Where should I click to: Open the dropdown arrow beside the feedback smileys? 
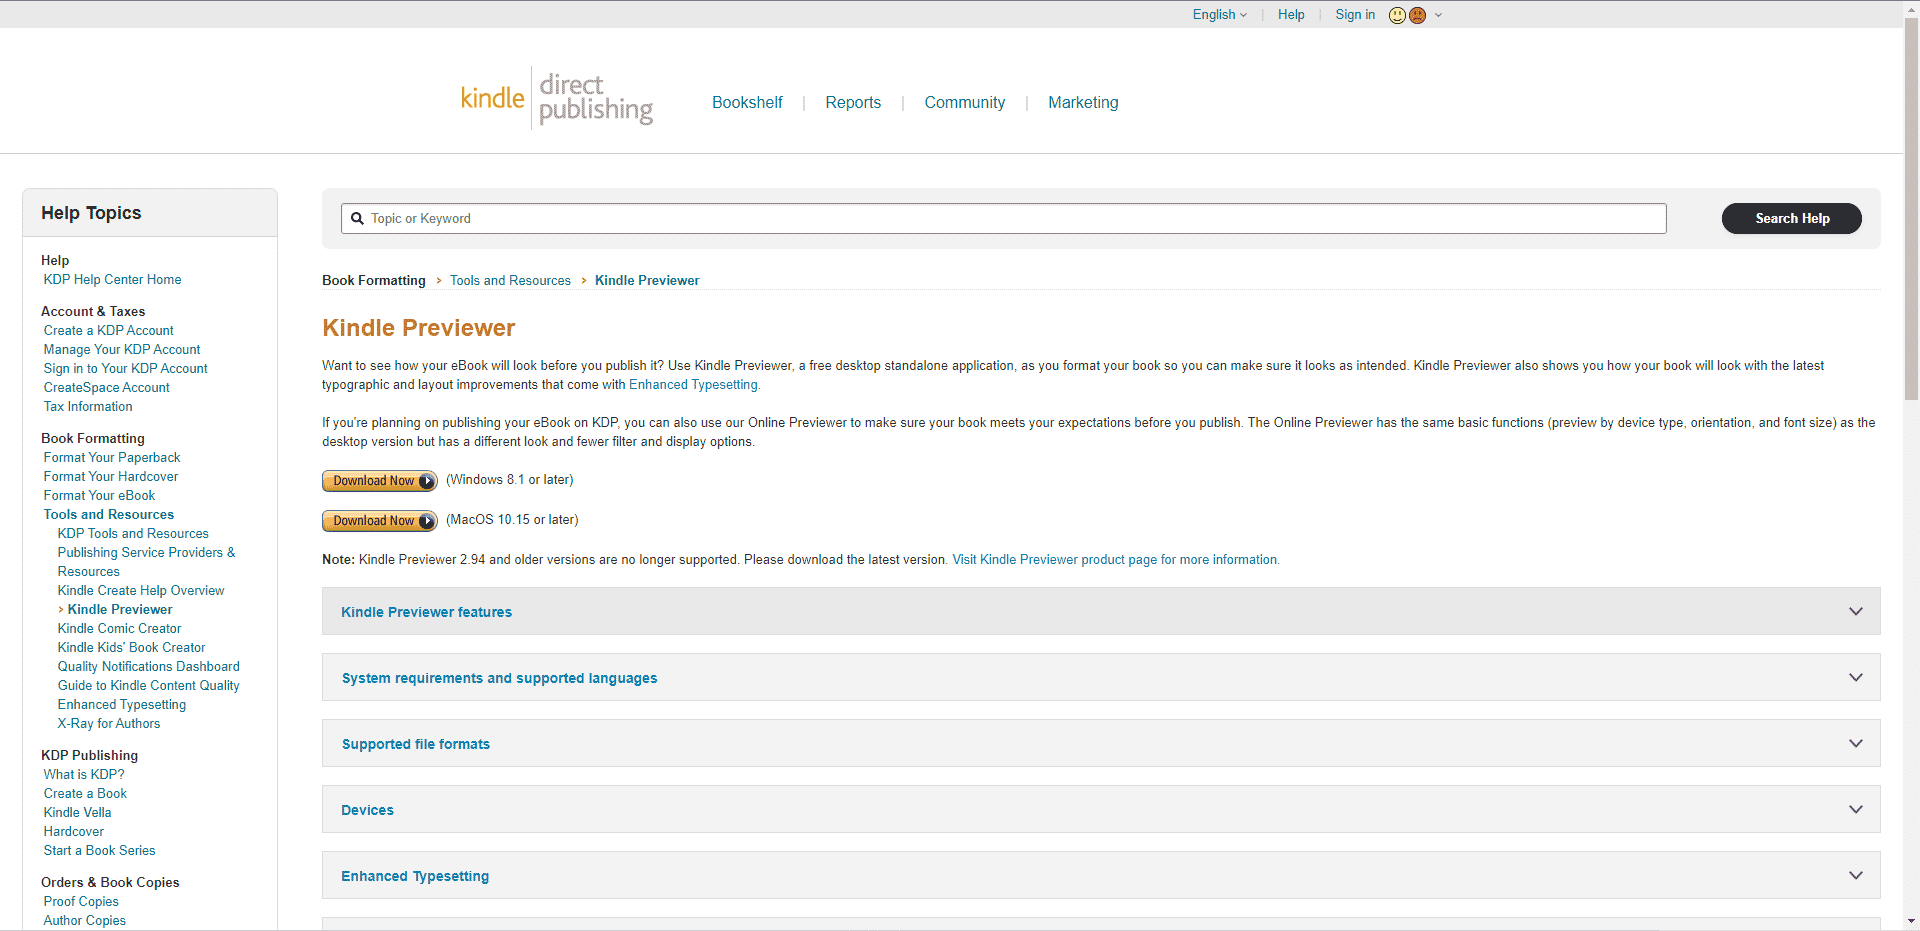click(x=1438, y=15)
